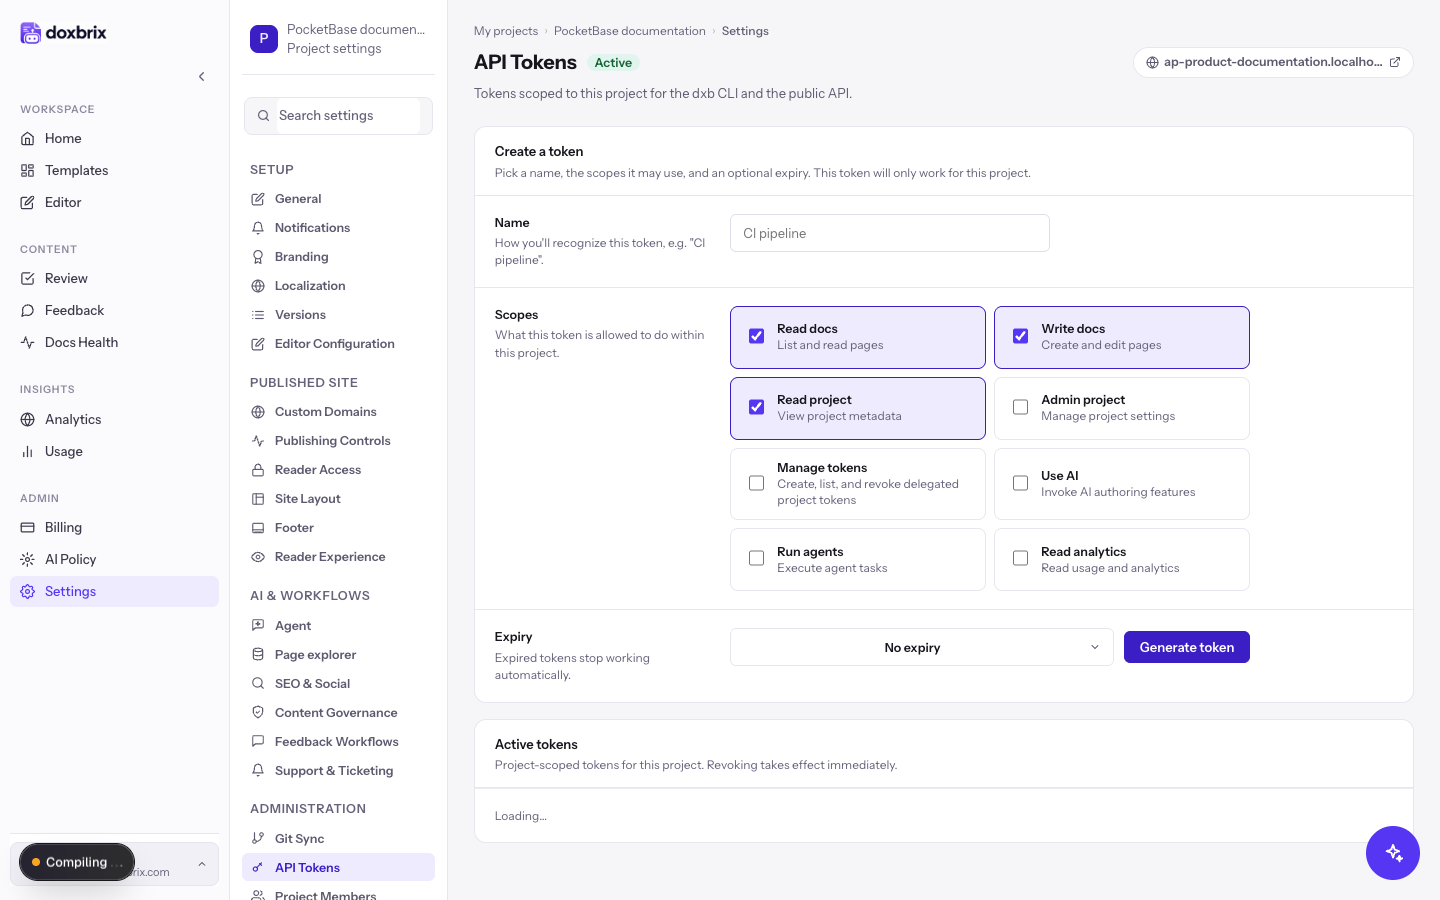Image resolution: width=1440 pixels, height=900 pixels.
Task: Uncheck the Read docs scope
Action: pos(757,336)
